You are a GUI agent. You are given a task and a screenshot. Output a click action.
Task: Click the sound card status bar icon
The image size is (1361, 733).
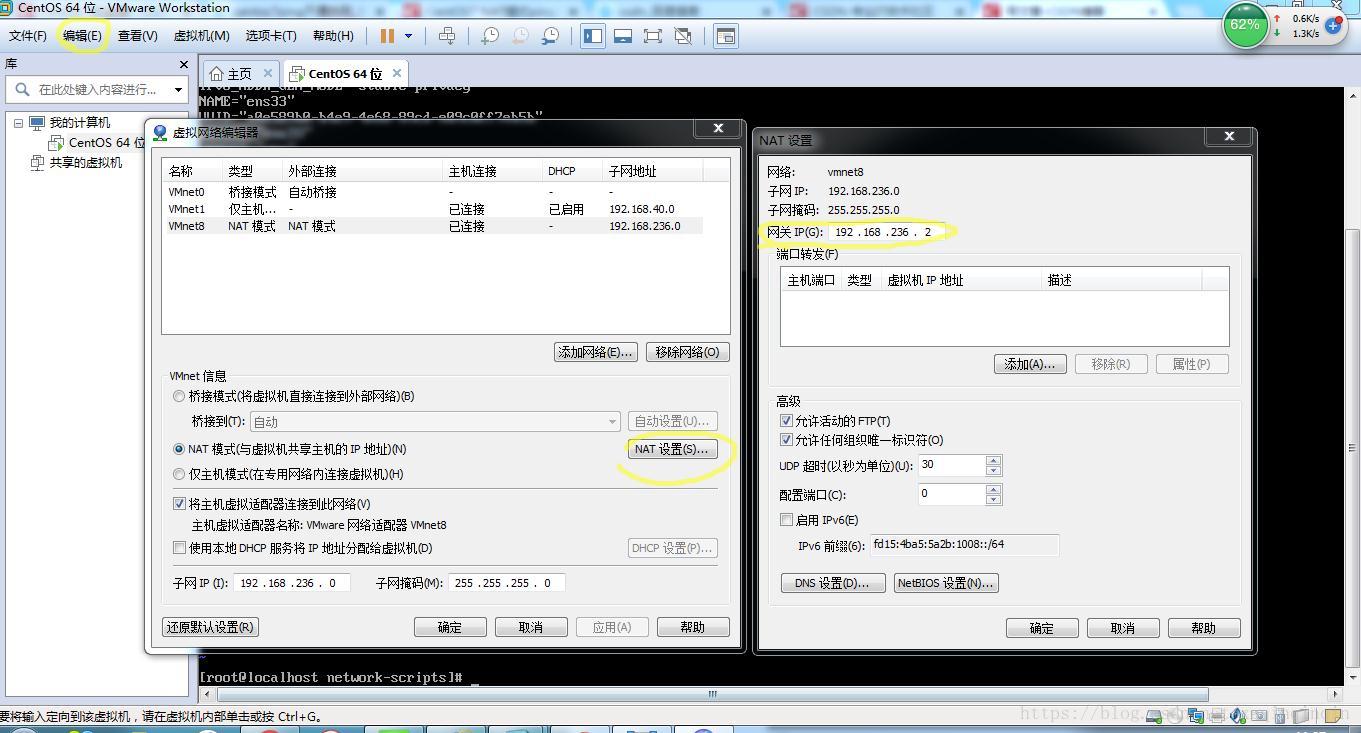tap(1238, 715)
